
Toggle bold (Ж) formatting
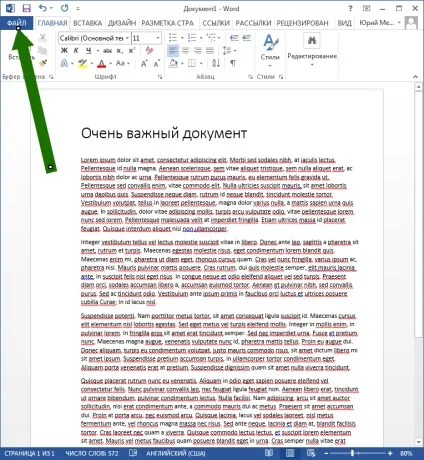coord(64,51)
